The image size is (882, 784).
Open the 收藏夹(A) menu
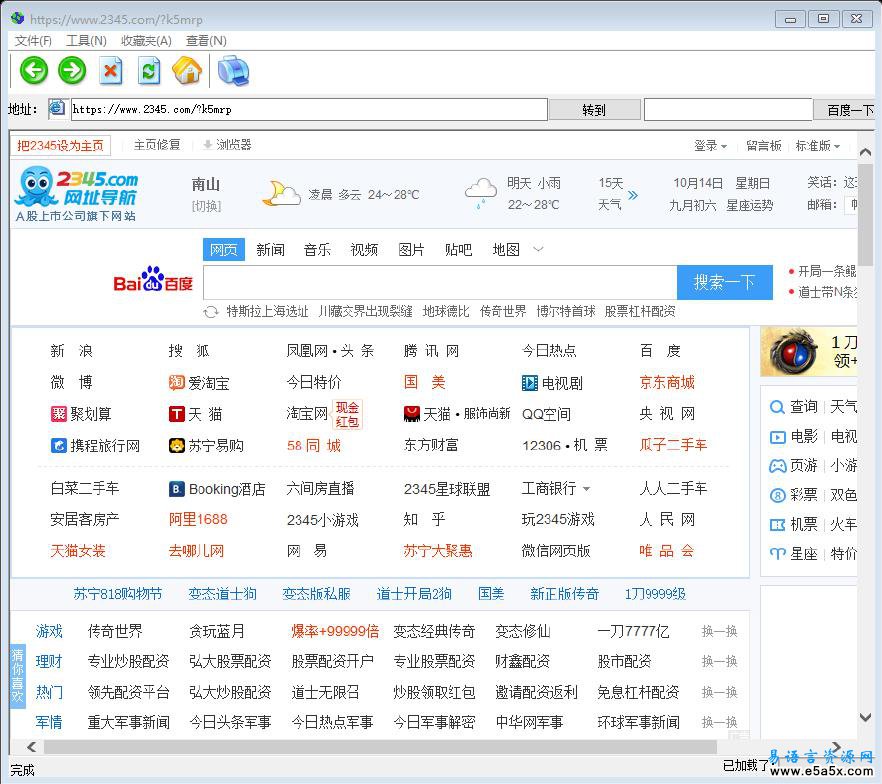coord(146,40)
